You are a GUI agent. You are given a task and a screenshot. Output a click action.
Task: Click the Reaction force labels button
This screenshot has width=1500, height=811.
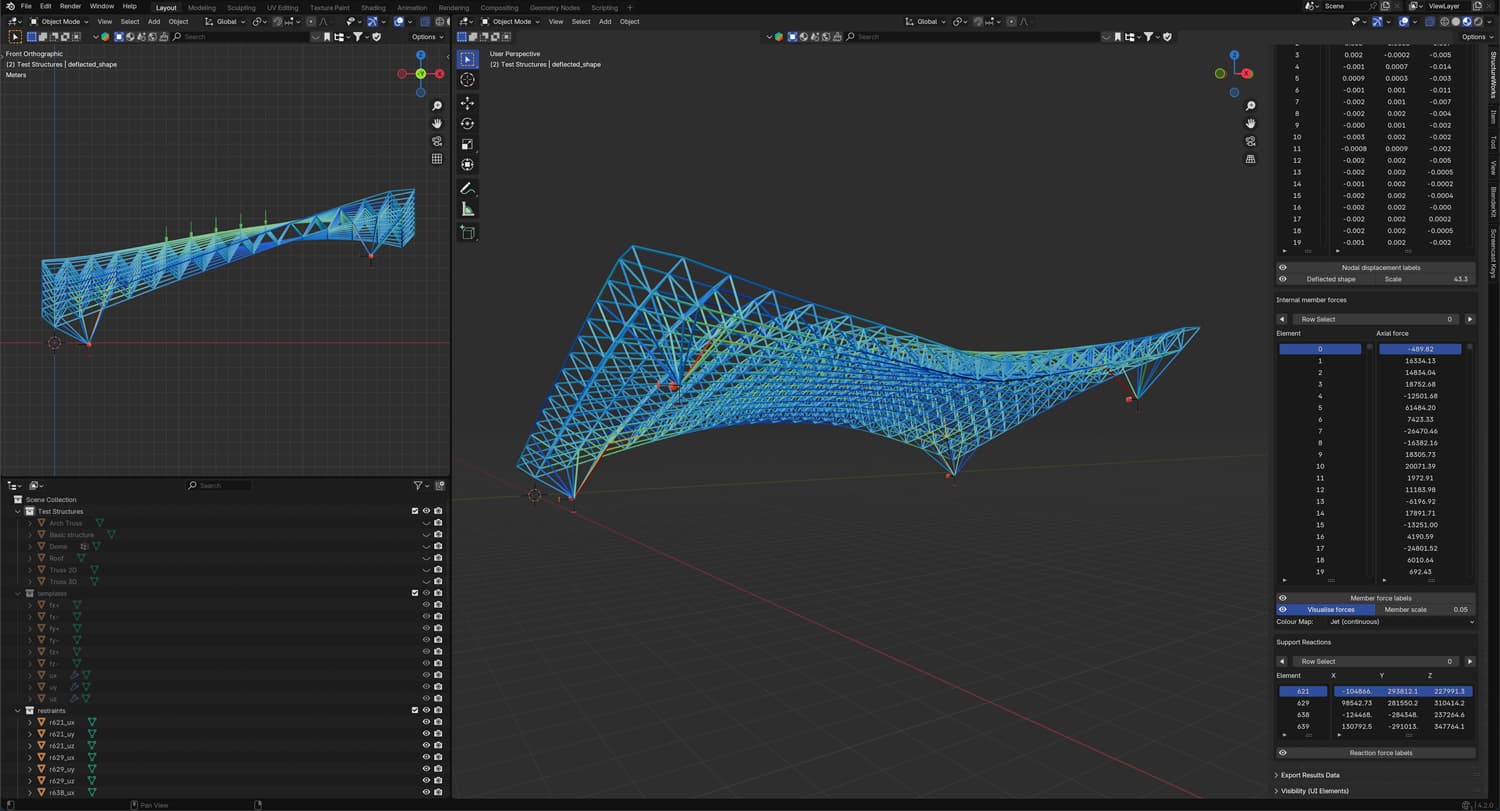[1380, 753]
